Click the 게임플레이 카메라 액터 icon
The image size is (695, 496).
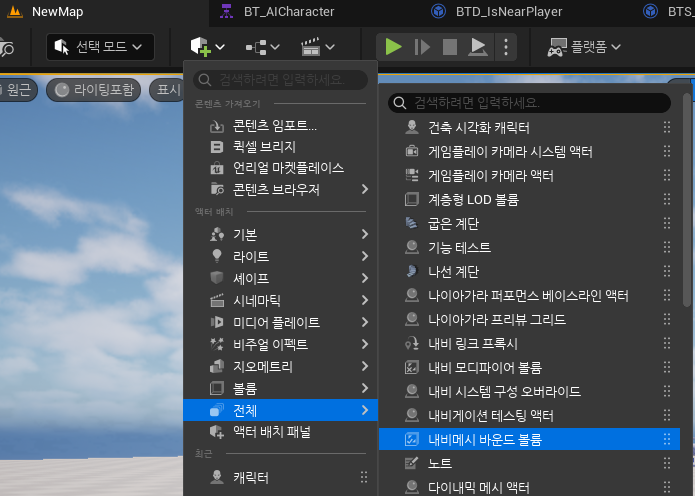(412, 176)
